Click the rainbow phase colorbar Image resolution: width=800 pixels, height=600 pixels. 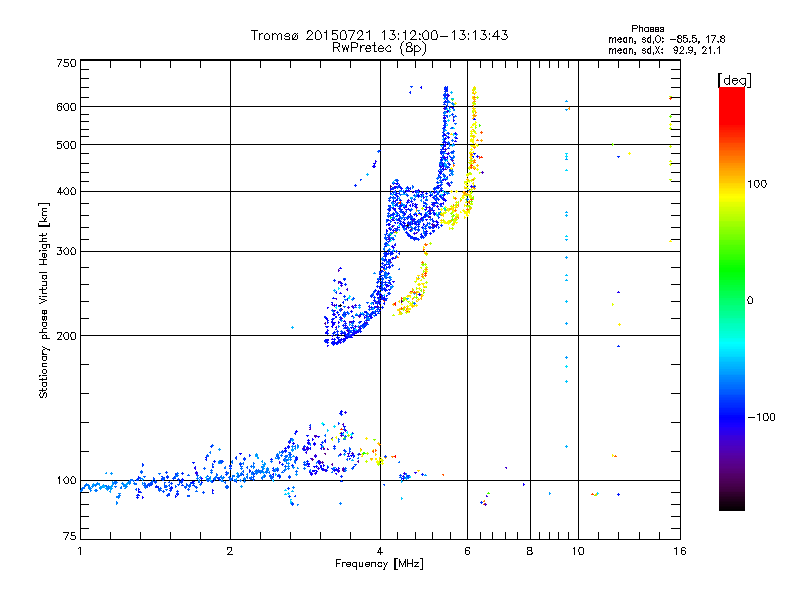pyautogui.click(x=732, y=299)
